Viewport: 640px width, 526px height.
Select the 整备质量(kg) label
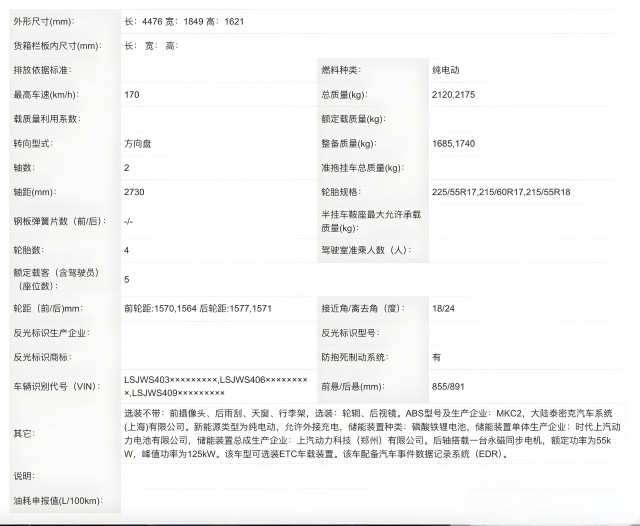pos(349,143)
